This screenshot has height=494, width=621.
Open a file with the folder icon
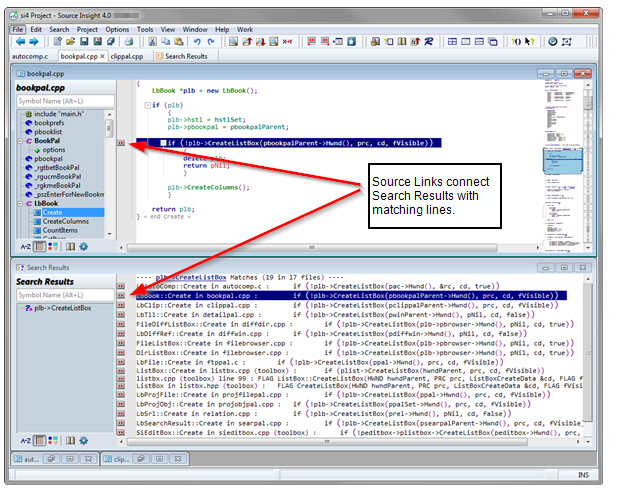[x=70, y=41]
